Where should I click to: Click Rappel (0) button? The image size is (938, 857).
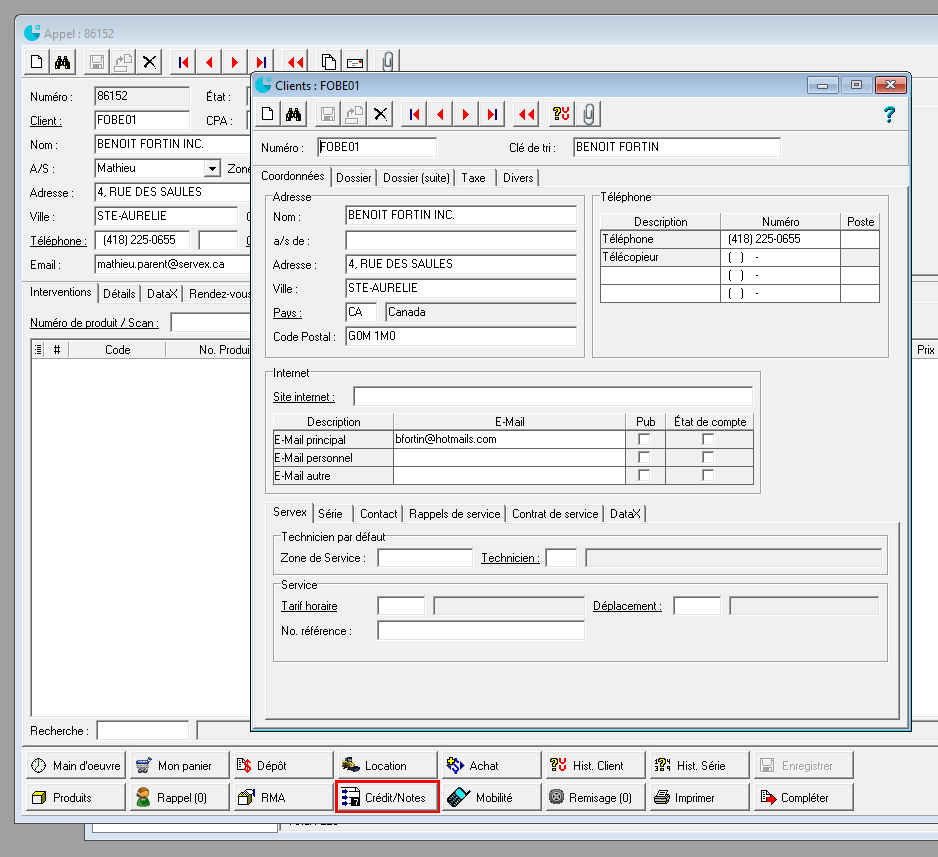[x=179, y=797]
